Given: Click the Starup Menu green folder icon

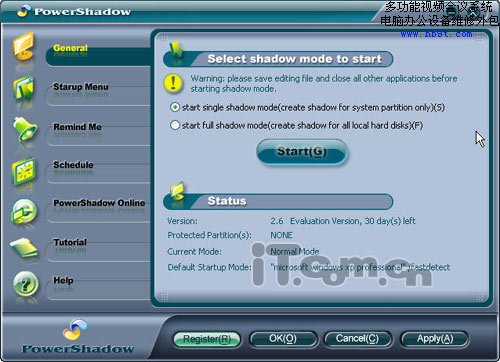Looking at the screenshot, I should click(x=23, y=88).
